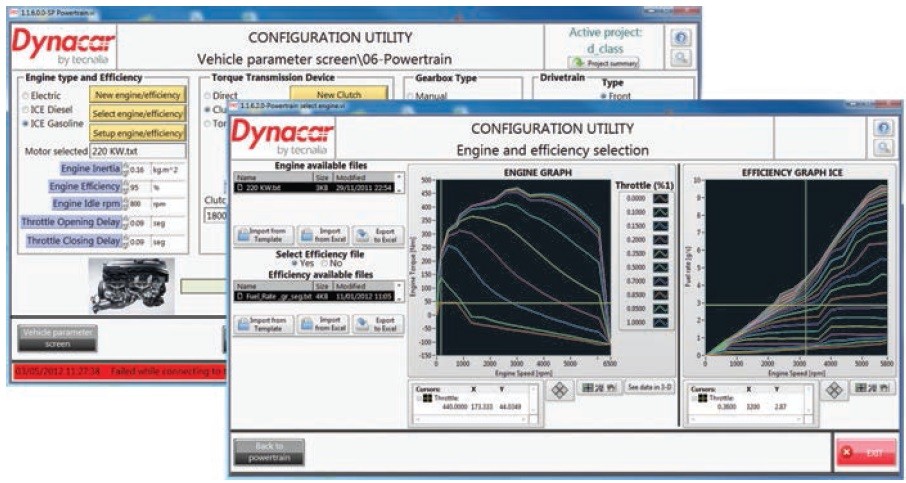The height and width of the screenshot is (483, 906).
Task: Click the 0.2500 throttle plot legend icon
Action: 660,254
